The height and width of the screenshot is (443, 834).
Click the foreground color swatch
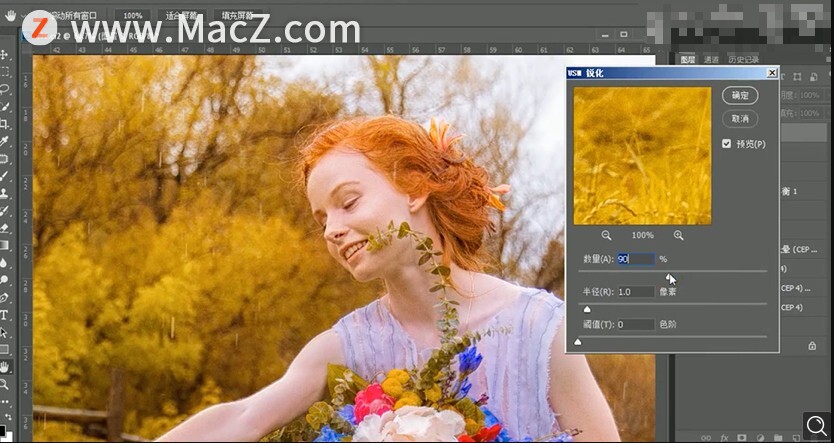click(2, 431)
